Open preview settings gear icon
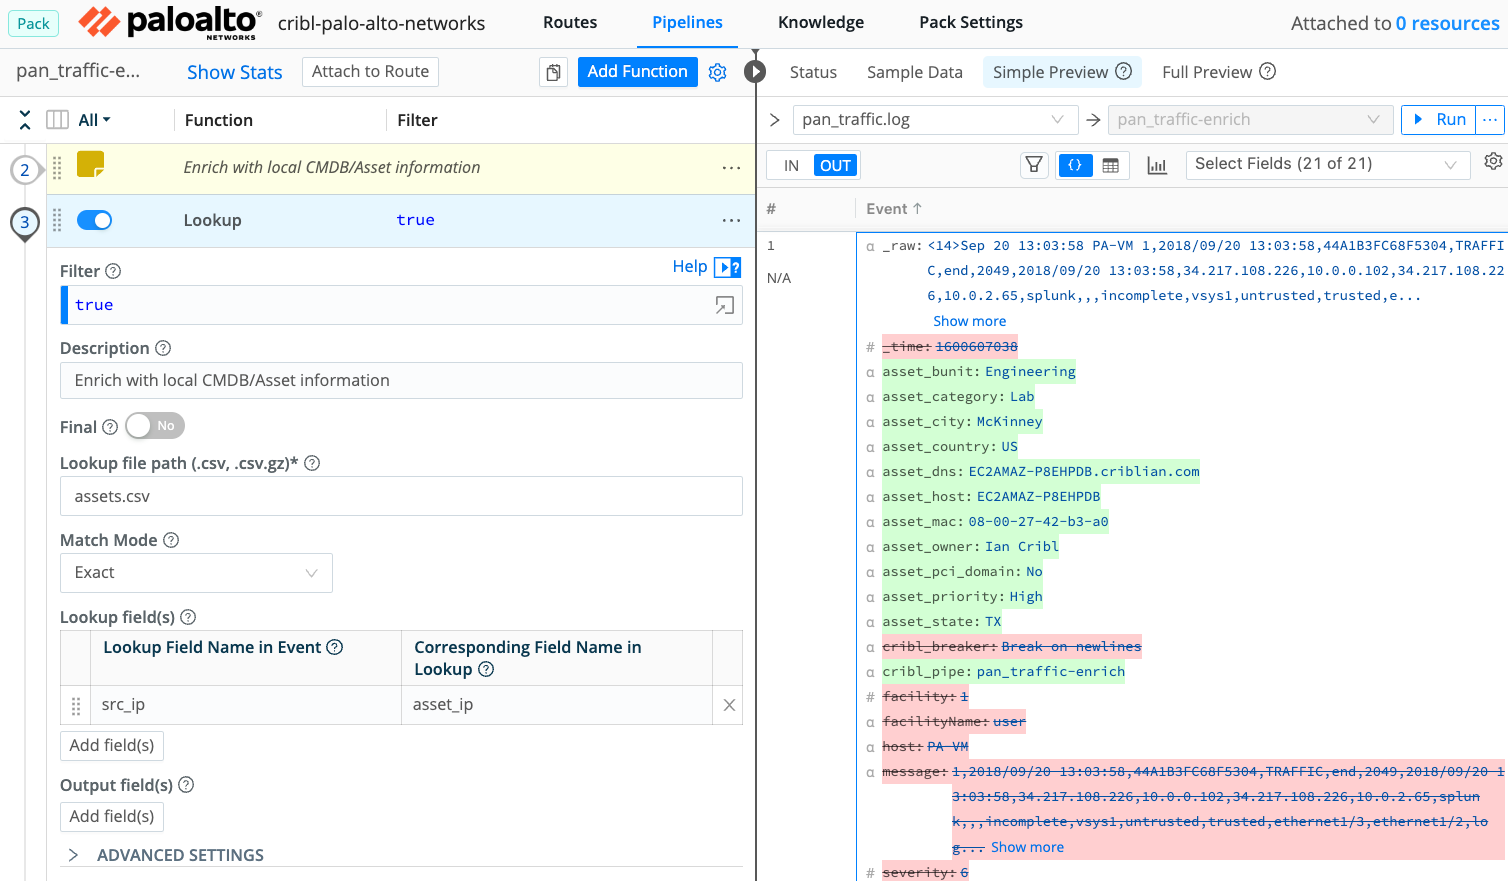 [x=1493, y=161]
